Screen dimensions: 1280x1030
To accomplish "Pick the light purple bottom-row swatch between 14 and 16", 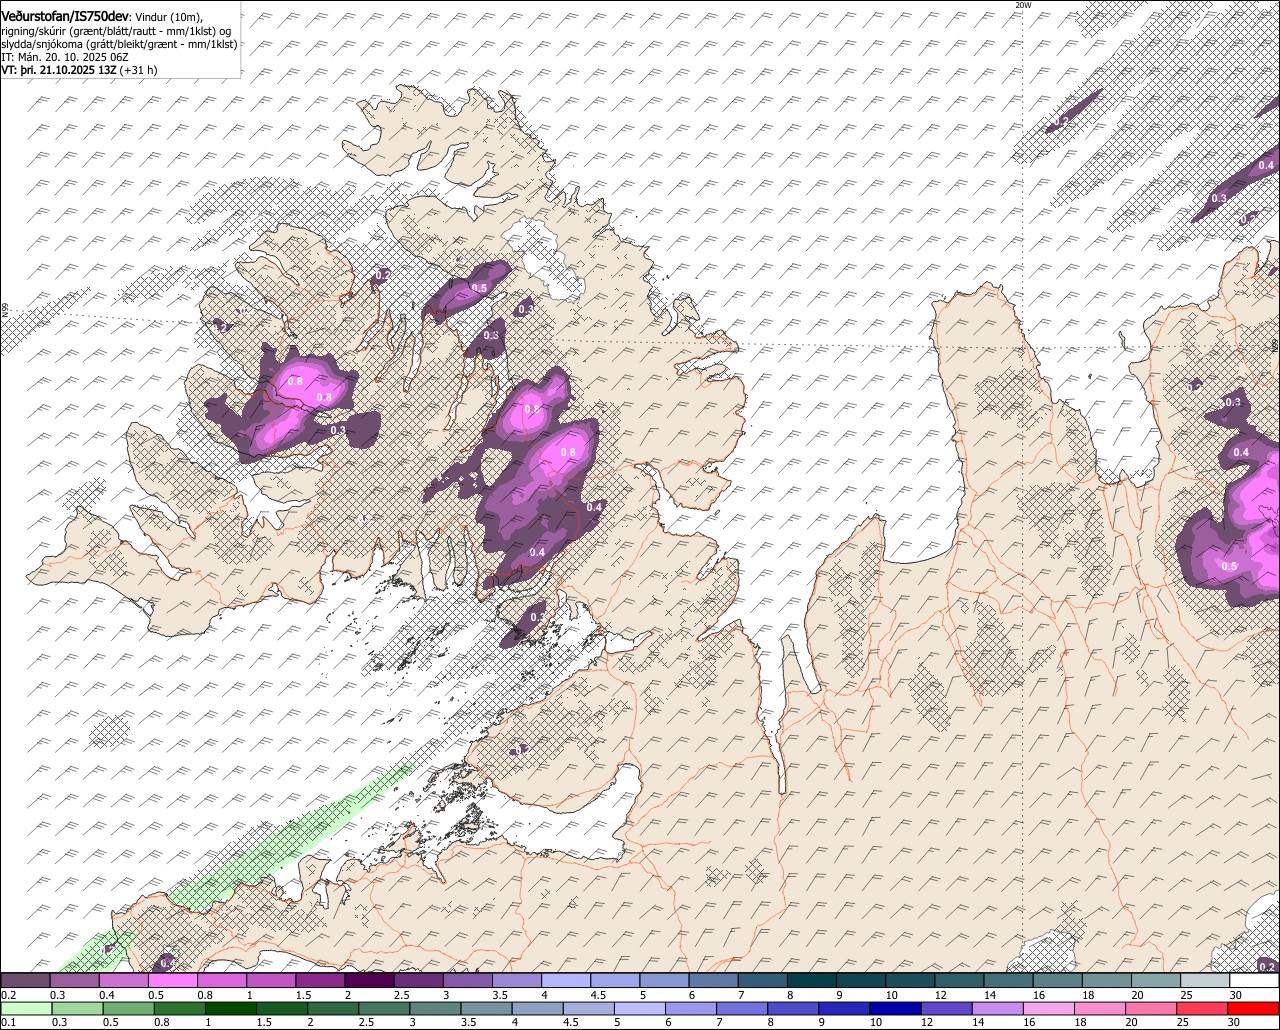I will pyautogui.click(x=998, y=1009).
